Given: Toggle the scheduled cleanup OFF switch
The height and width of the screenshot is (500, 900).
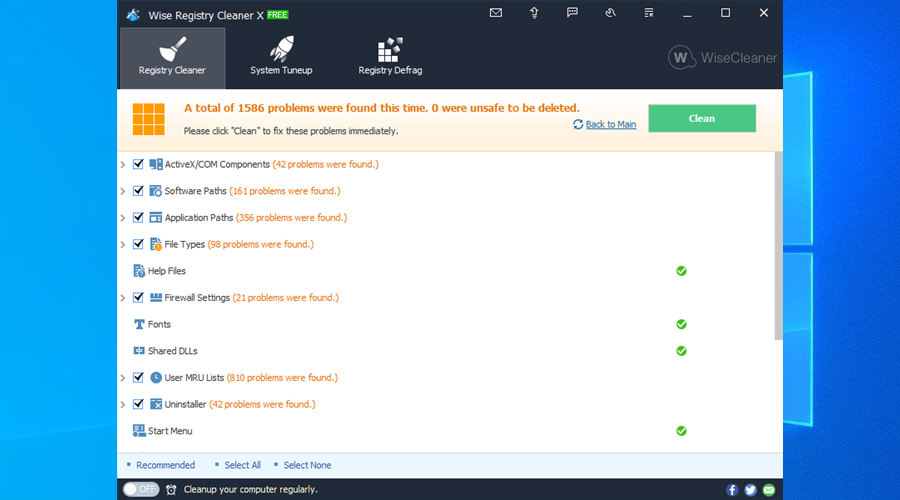Looking at the screenshot, I should (x=141, y=490).
